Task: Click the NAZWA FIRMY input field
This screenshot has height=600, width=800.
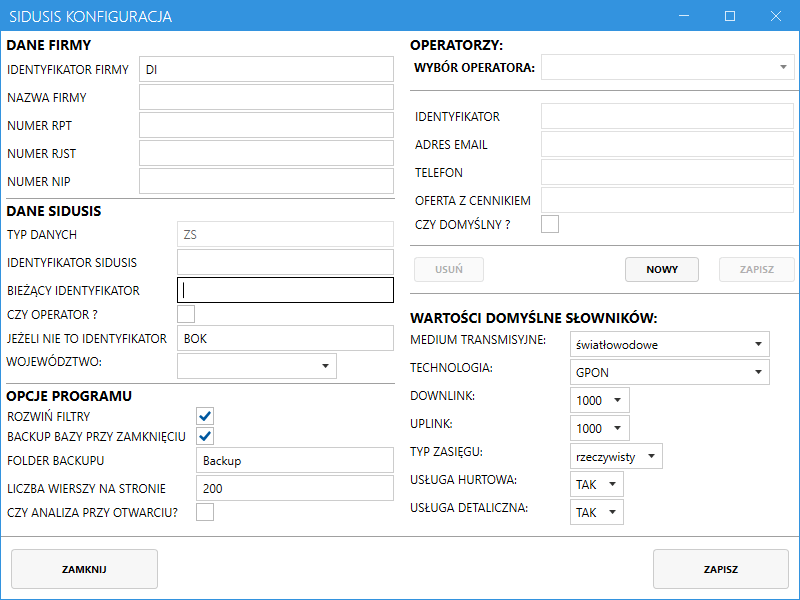Action: (x=266, y=97)
